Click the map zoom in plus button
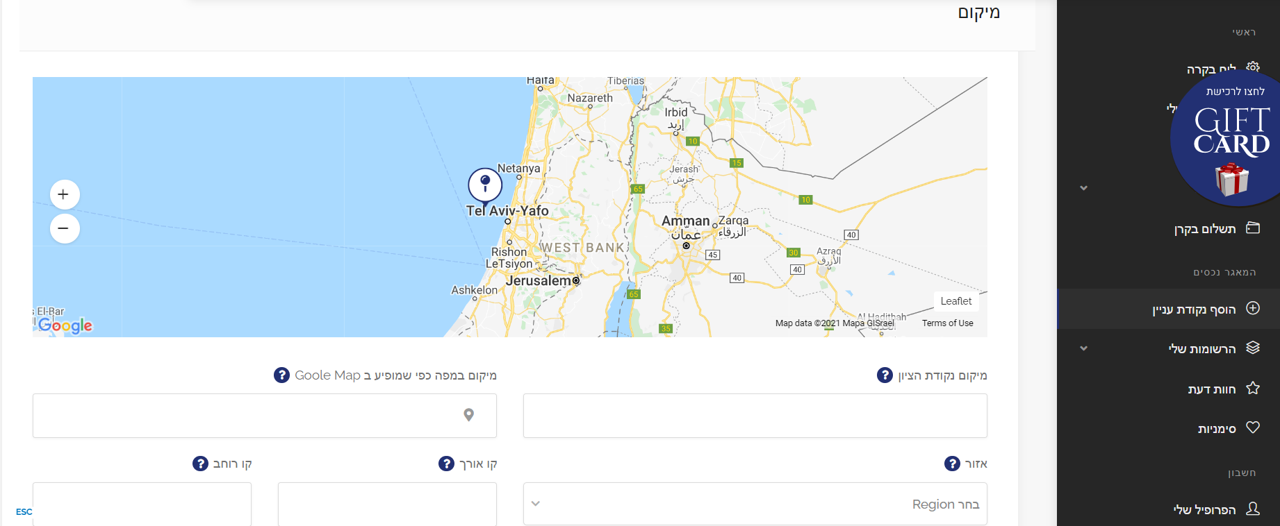The image size is (1280, 526). pyautogui.click(x=63, y=194)
